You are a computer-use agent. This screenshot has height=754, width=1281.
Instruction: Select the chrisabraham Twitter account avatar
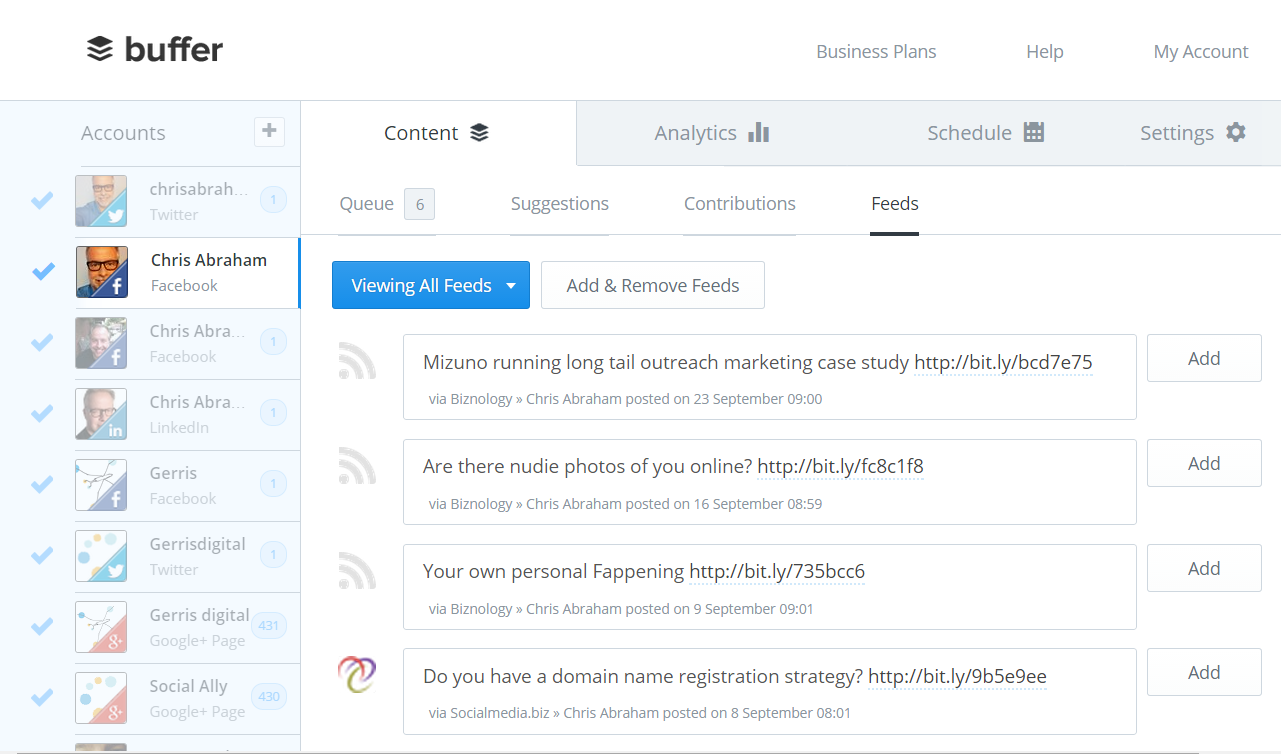click(101, 201)
